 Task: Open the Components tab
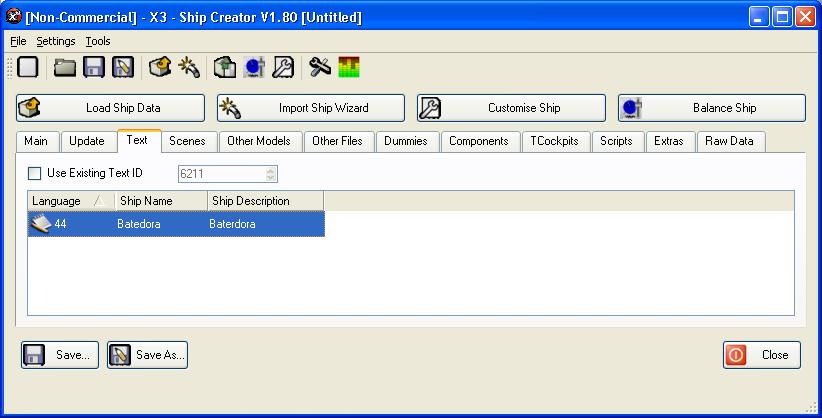coord(479,141)
